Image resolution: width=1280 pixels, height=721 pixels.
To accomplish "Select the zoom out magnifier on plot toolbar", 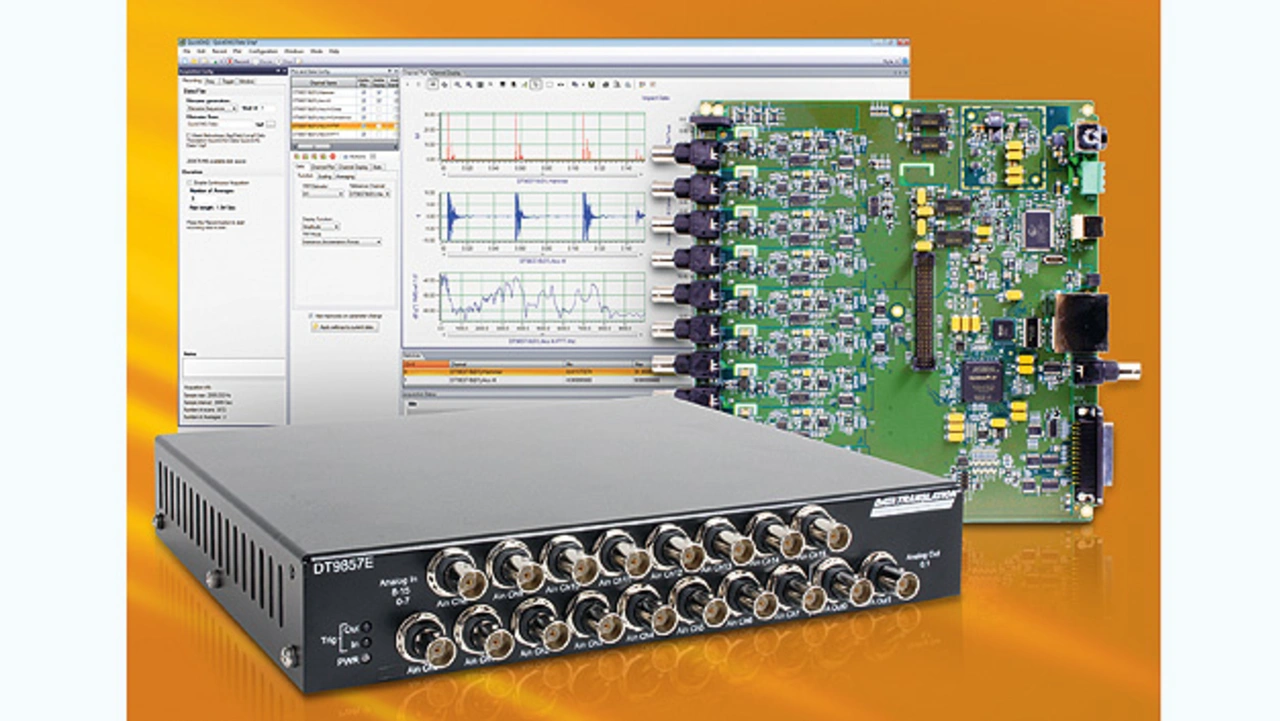I will pyautogui.click(x=468, y=85).
